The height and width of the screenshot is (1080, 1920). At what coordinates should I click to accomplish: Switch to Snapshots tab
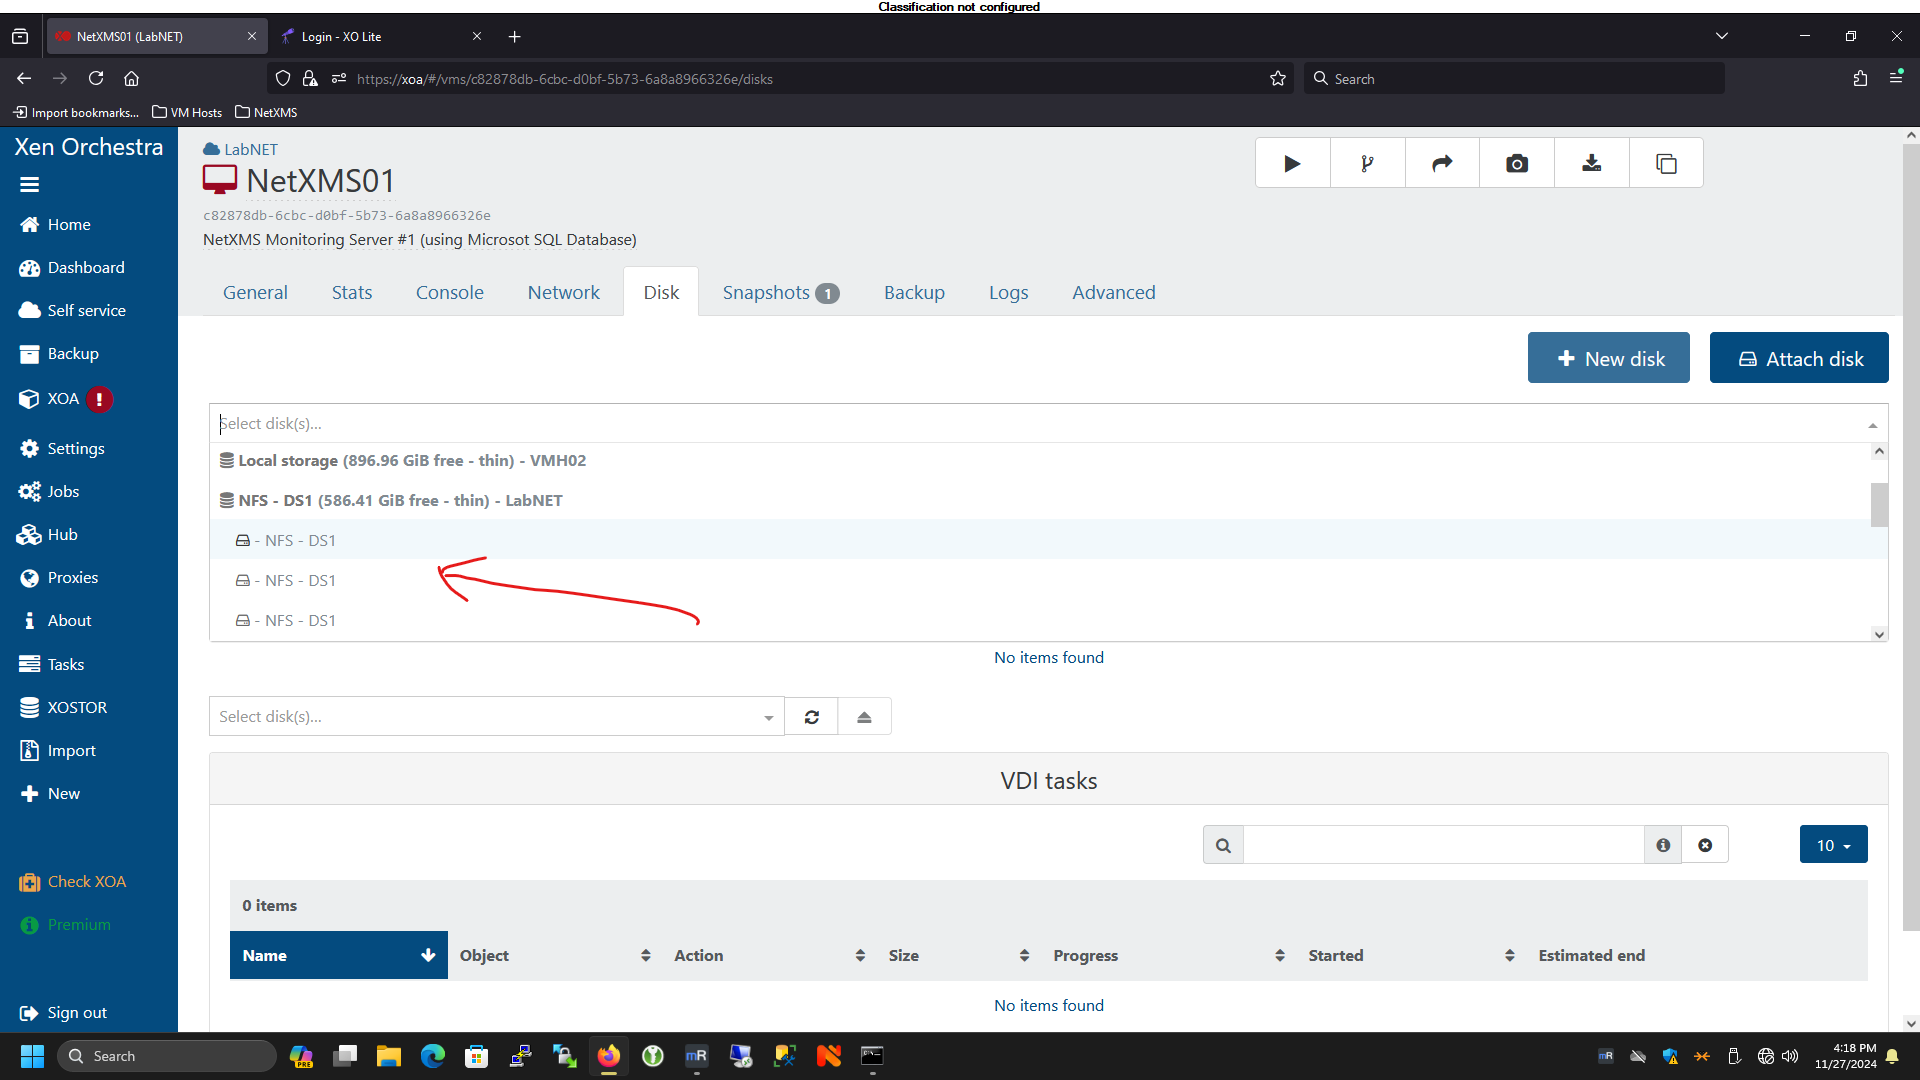click(x=781, y=293)
